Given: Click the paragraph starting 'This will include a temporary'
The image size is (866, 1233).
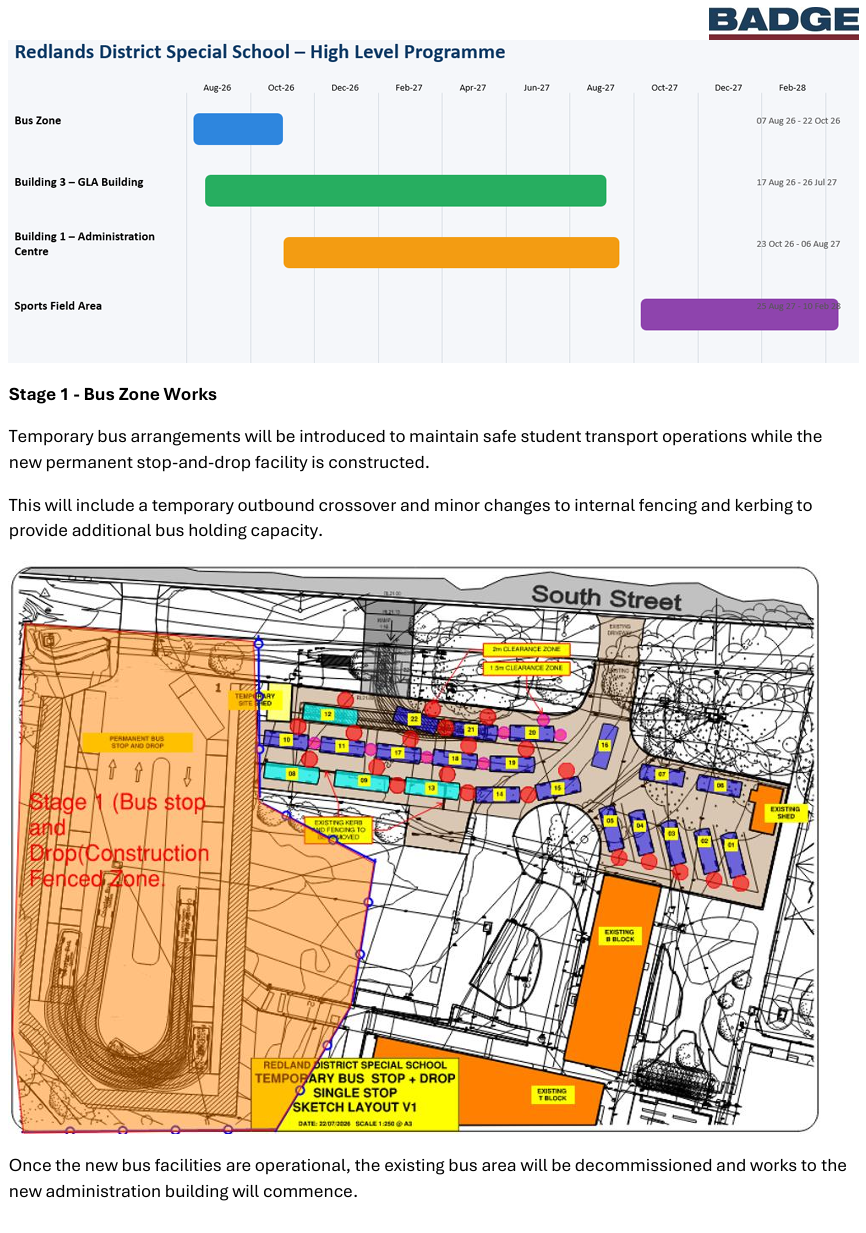Looking at the screenshot, I should click(x=411, y=518).
